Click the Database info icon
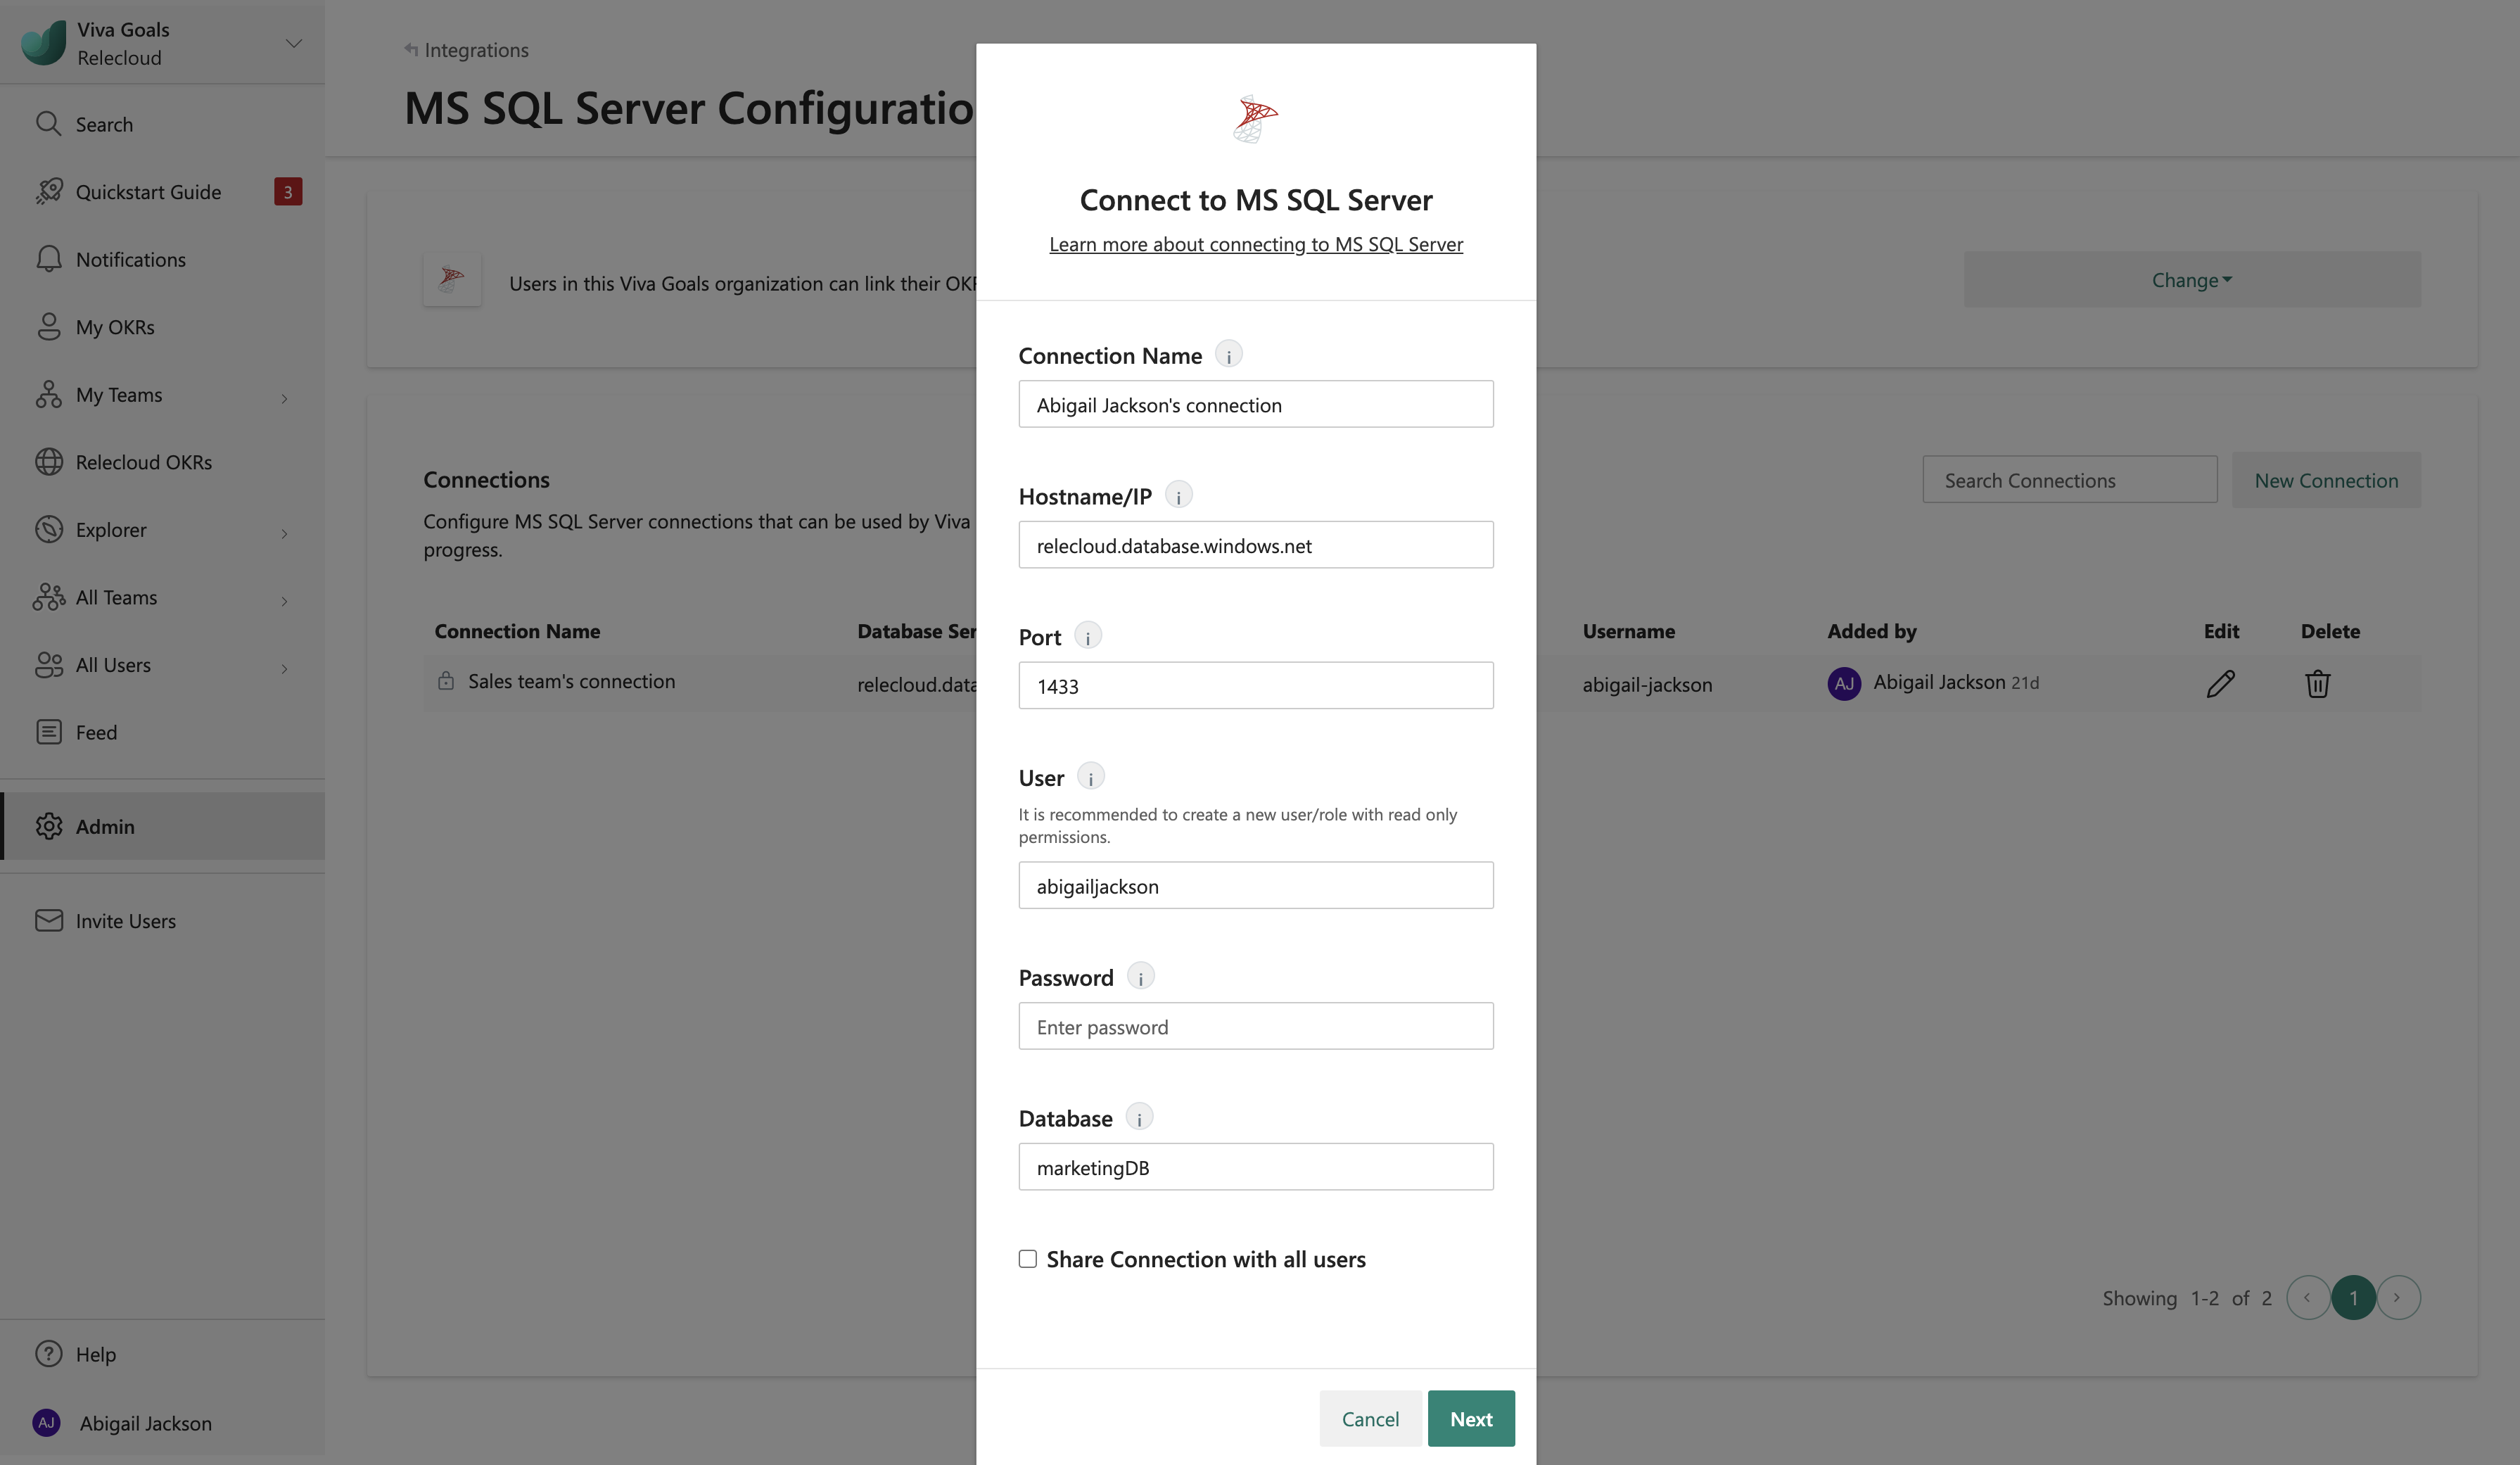This screenshot has height=1465, width=2520. [x=1139, y=1118]
